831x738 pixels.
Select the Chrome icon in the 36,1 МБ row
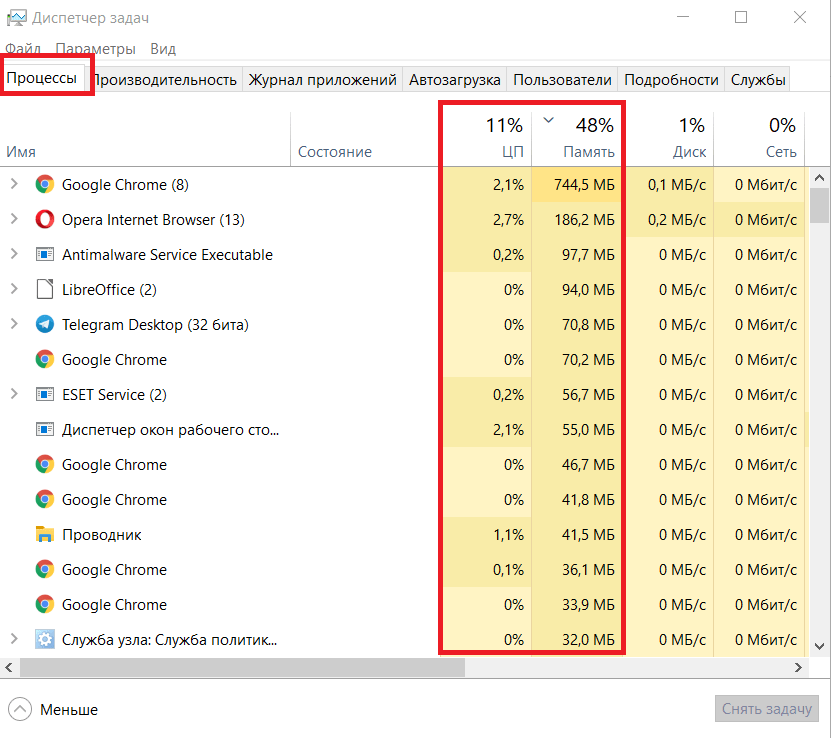coord(45,569)
